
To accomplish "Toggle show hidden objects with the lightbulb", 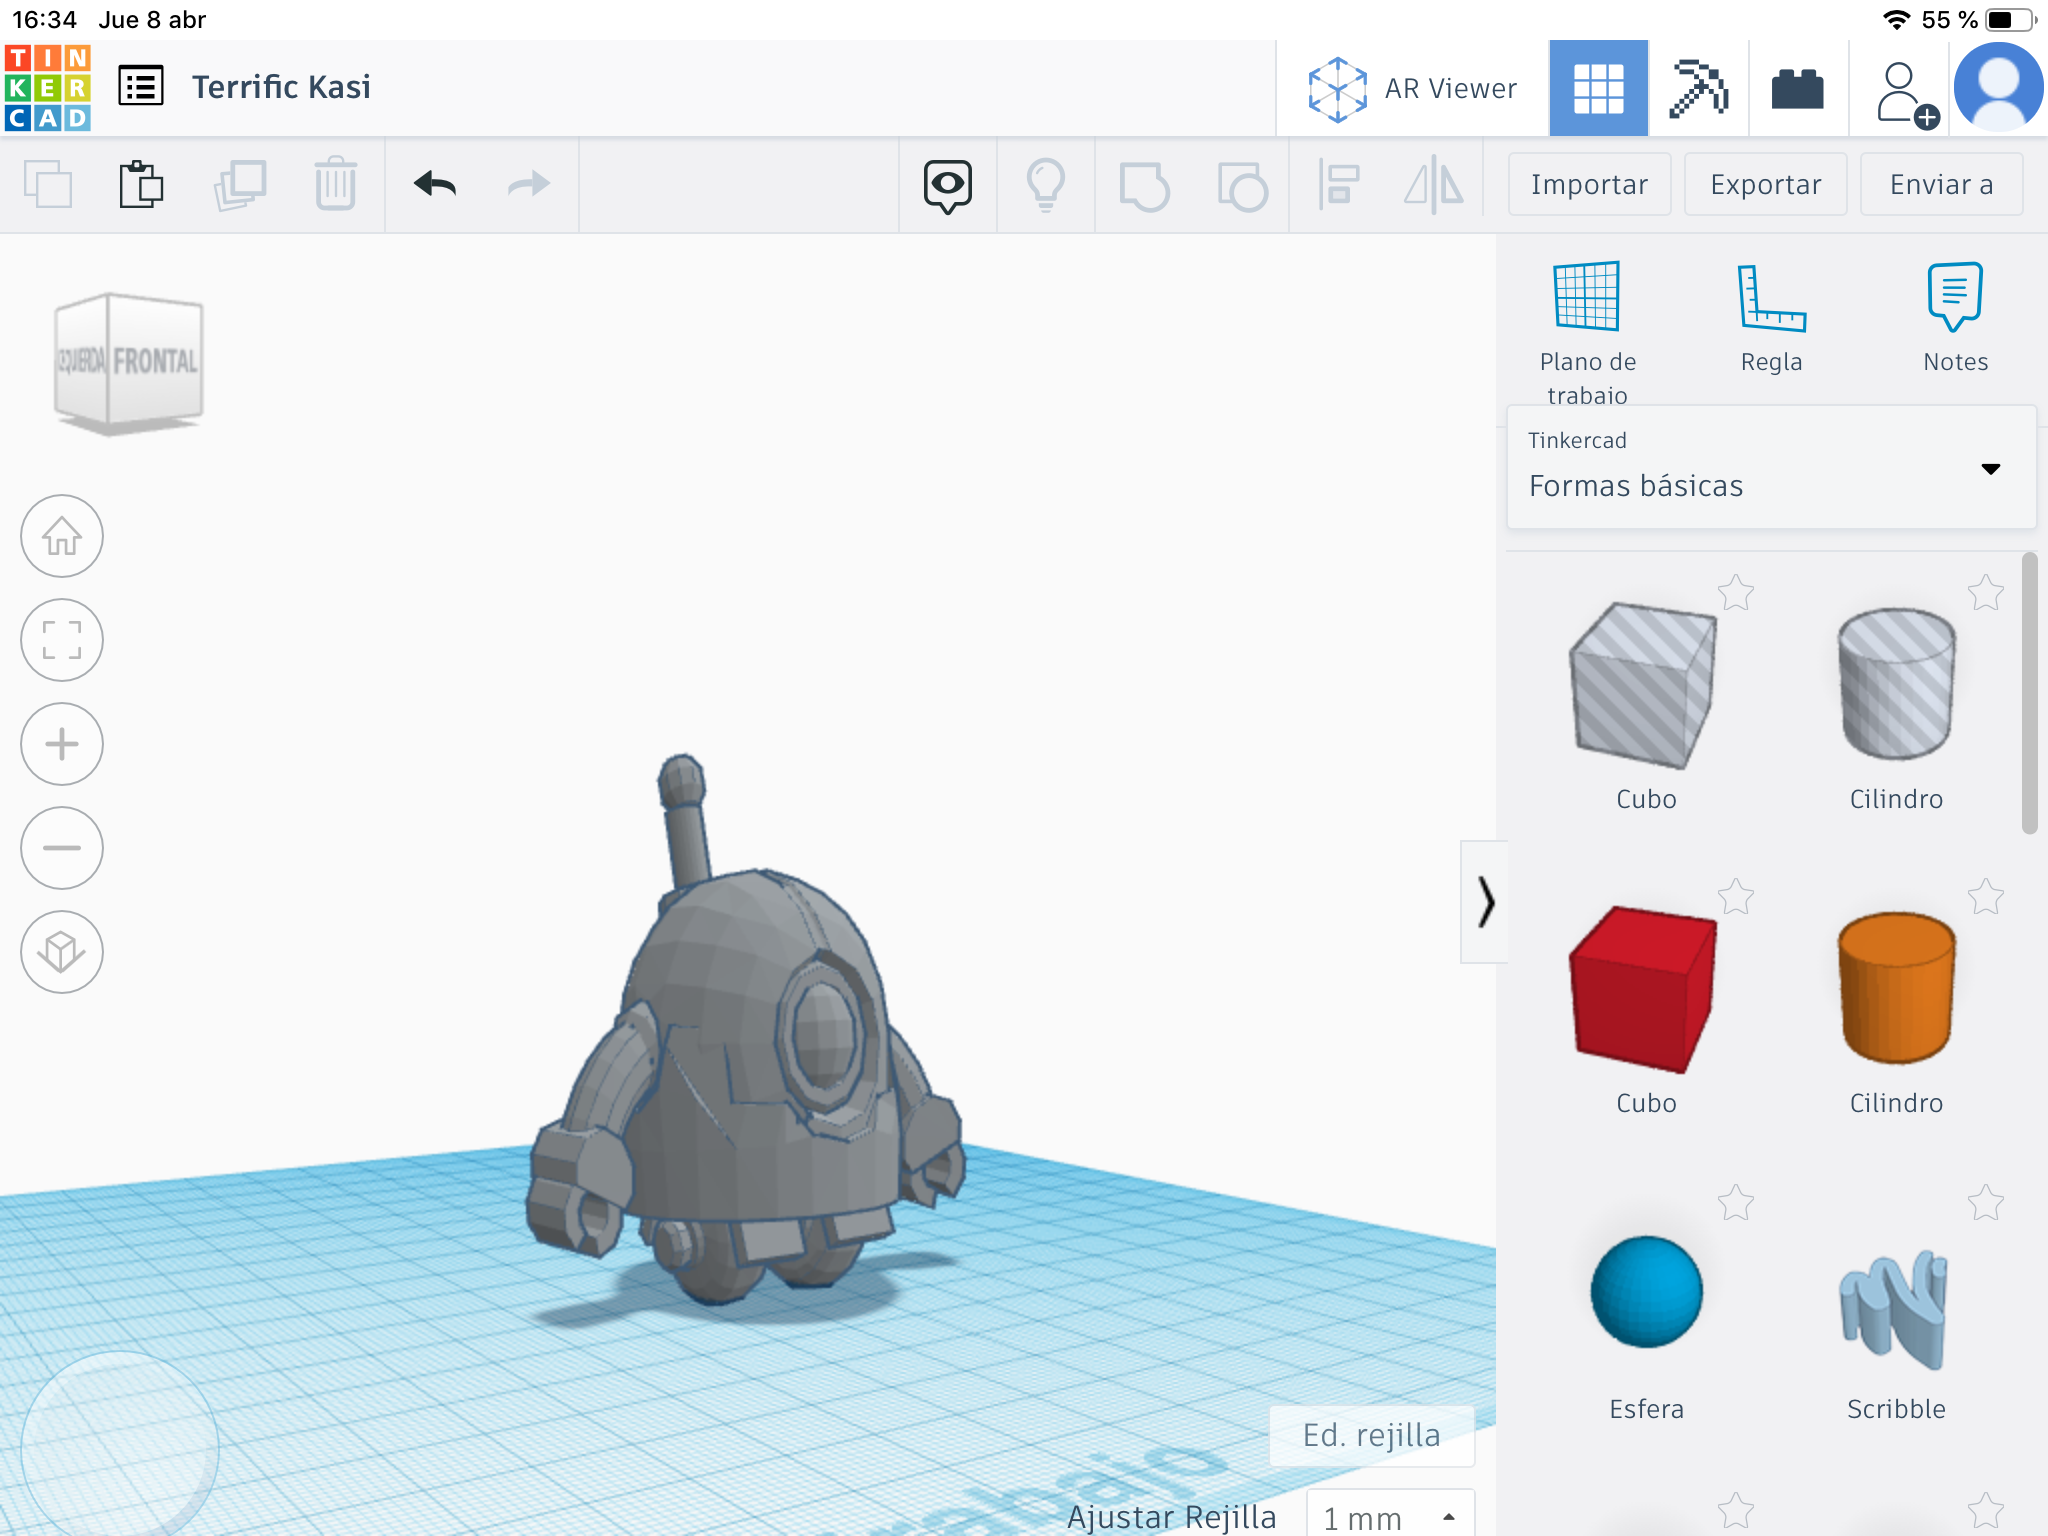I will pyautogui.click(x=1046, y=185).
